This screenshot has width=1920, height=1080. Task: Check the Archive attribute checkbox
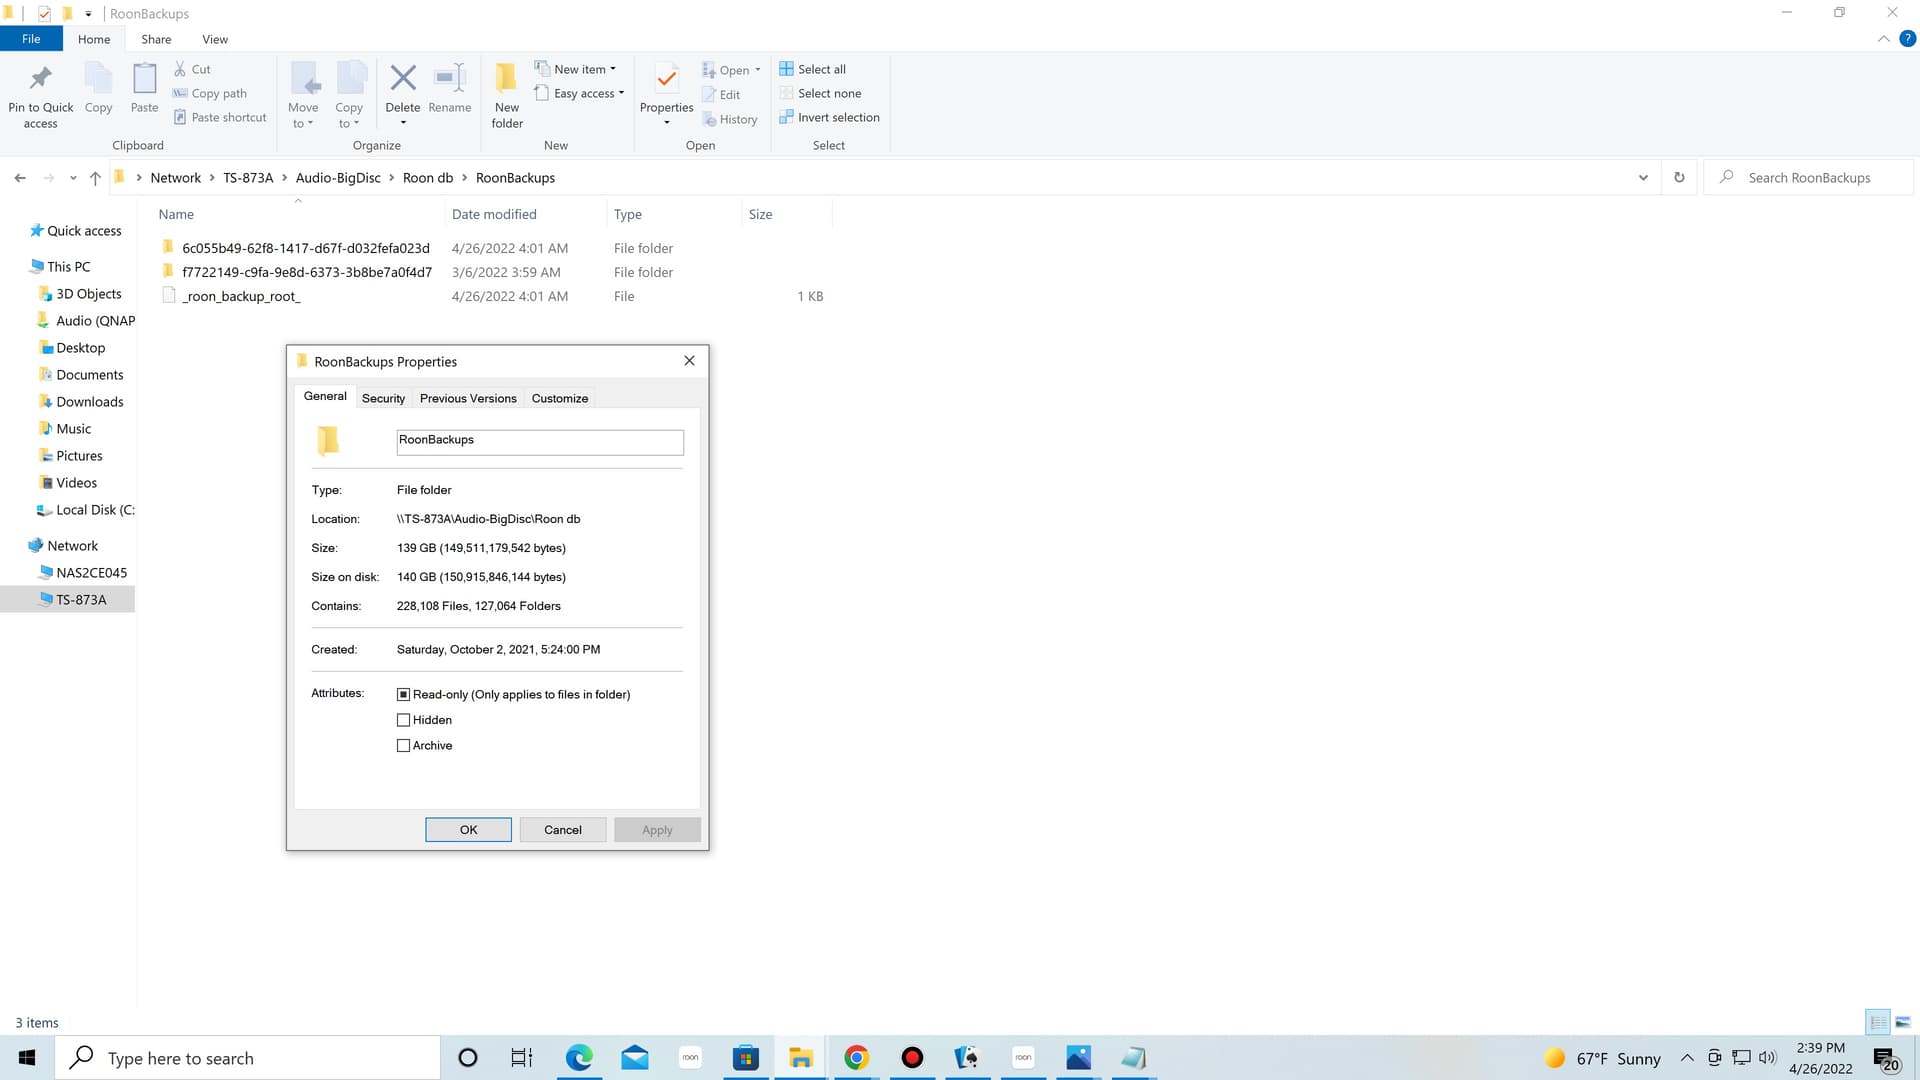coord(404,746)
